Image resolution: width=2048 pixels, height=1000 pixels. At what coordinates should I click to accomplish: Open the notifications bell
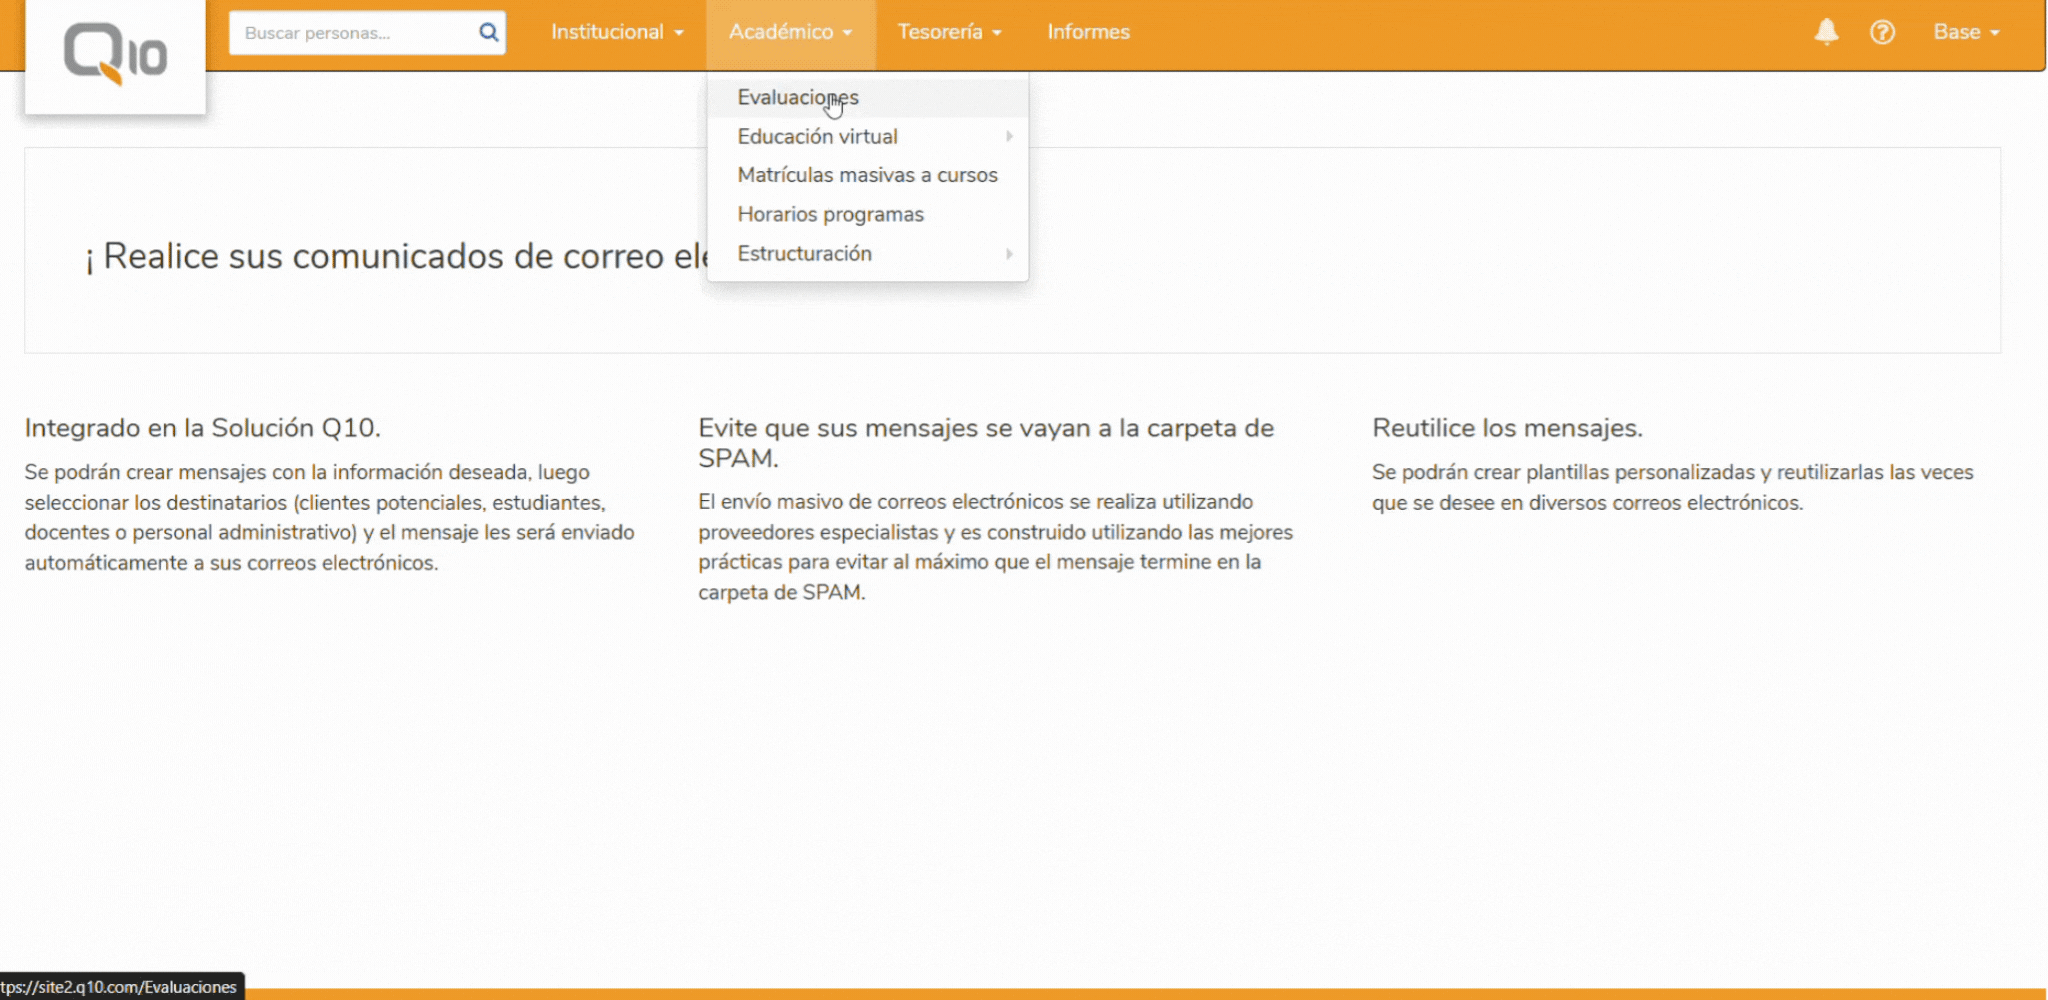[1826, 32]
